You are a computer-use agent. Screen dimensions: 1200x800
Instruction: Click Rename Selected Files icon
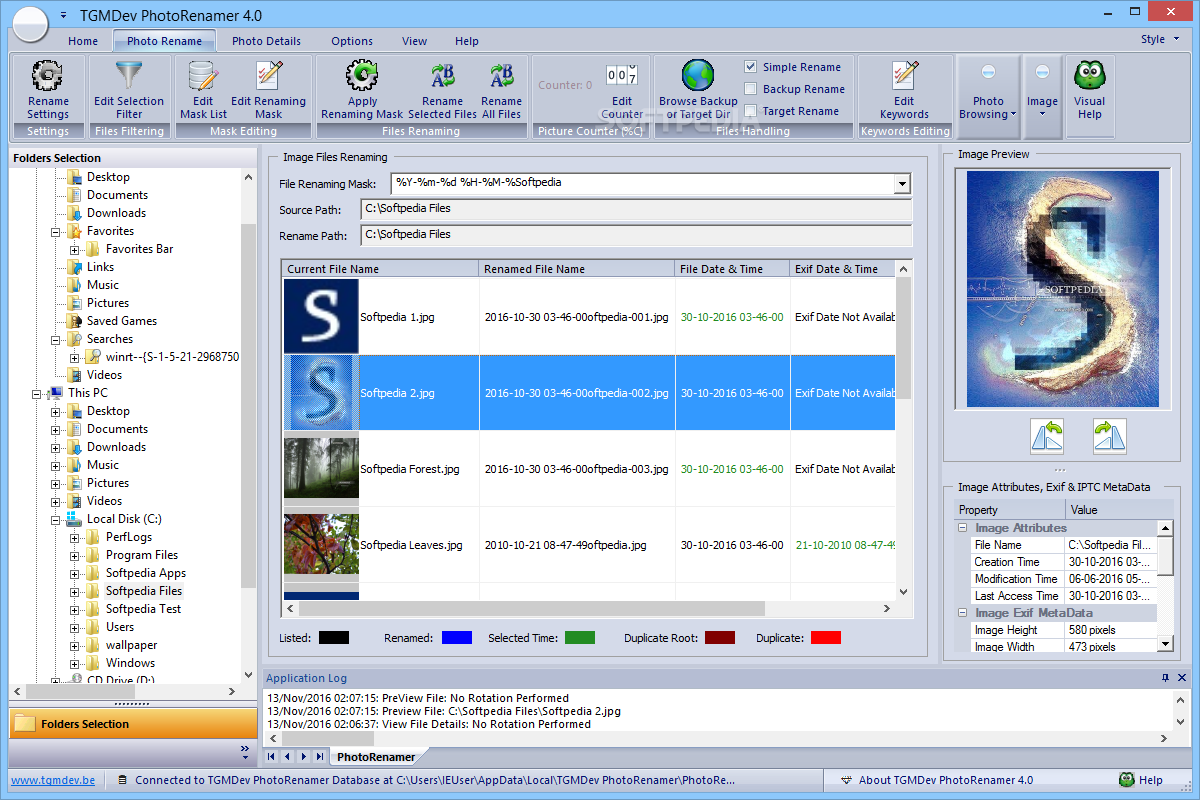tap(442, 76)
